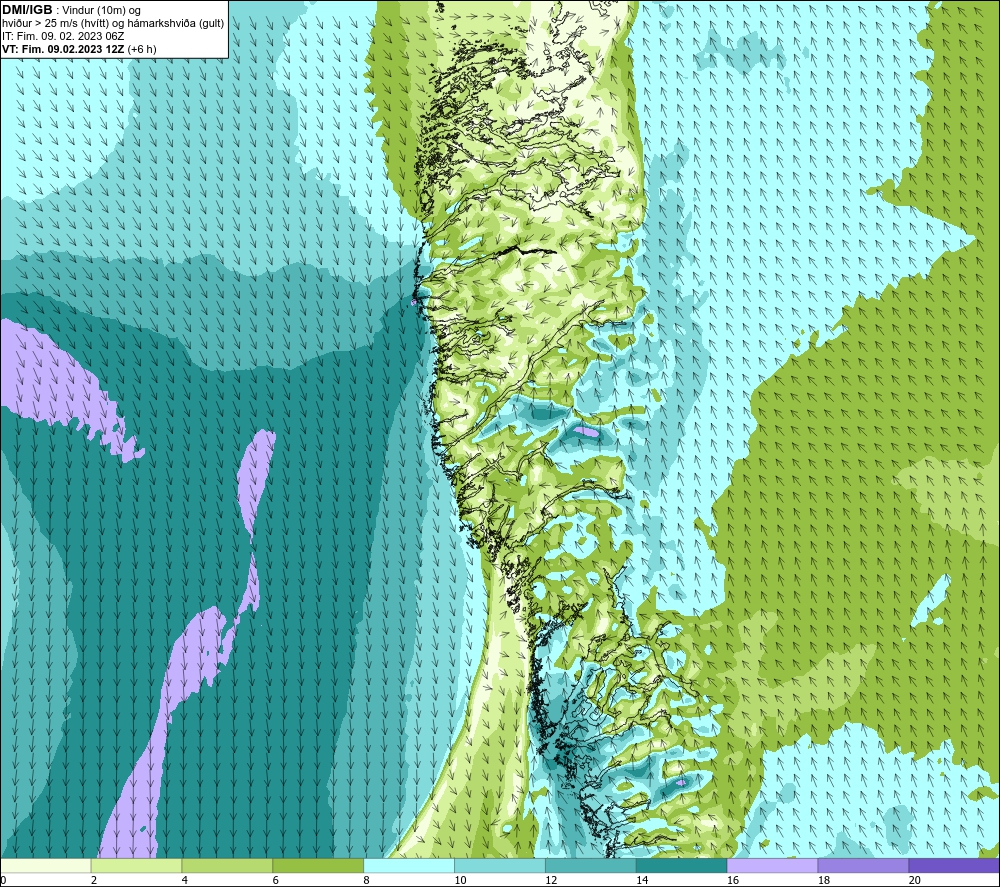Select the light cyan 8–10 m/s swatch
The height and width of the screenshot is (887, 1000).
[x=409, y=865]
